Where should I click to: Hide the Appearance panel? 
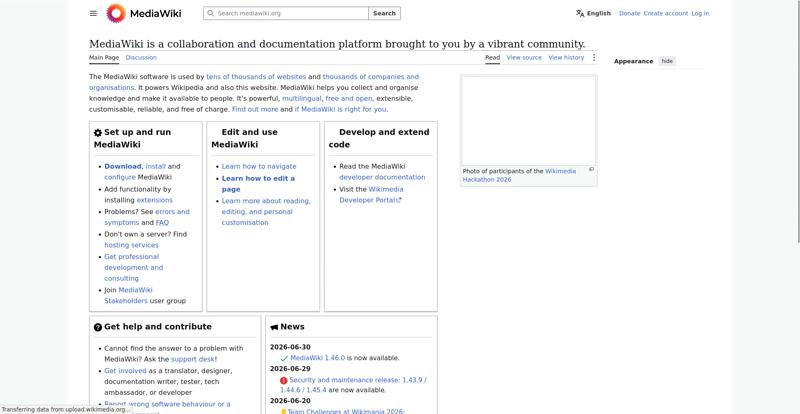point(667,61)
